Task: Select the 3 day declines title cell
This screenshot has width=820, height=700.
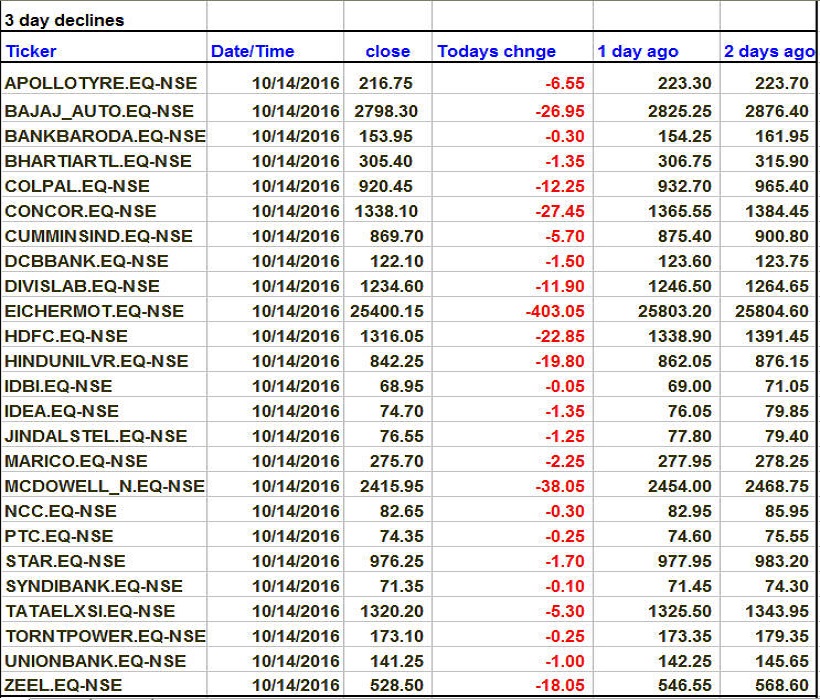Action: coord(65,20)
